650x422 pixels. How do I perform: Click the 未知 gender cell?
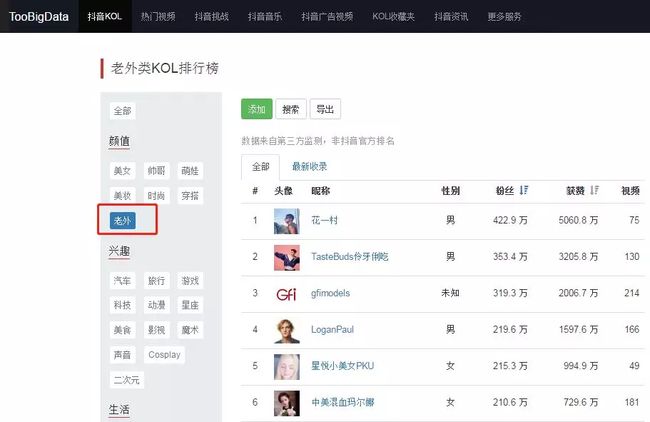click(450, 293)
